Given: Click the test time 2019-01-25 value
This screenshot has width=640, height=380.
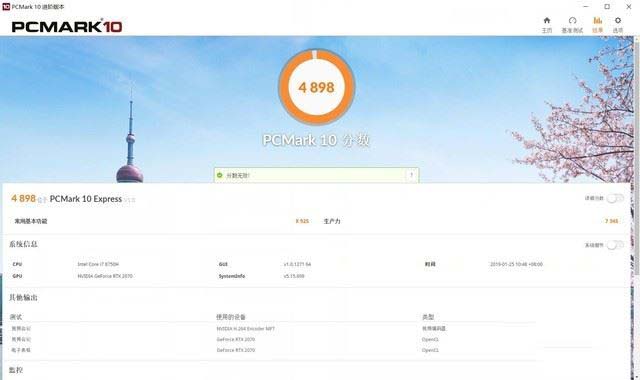Looking at the screenshot, I should 516,264.
